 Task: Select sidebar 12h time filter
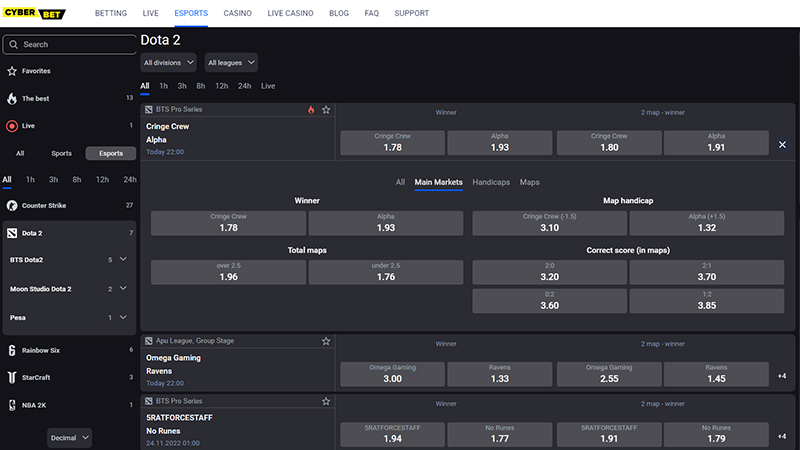click(x=102, y=180)
